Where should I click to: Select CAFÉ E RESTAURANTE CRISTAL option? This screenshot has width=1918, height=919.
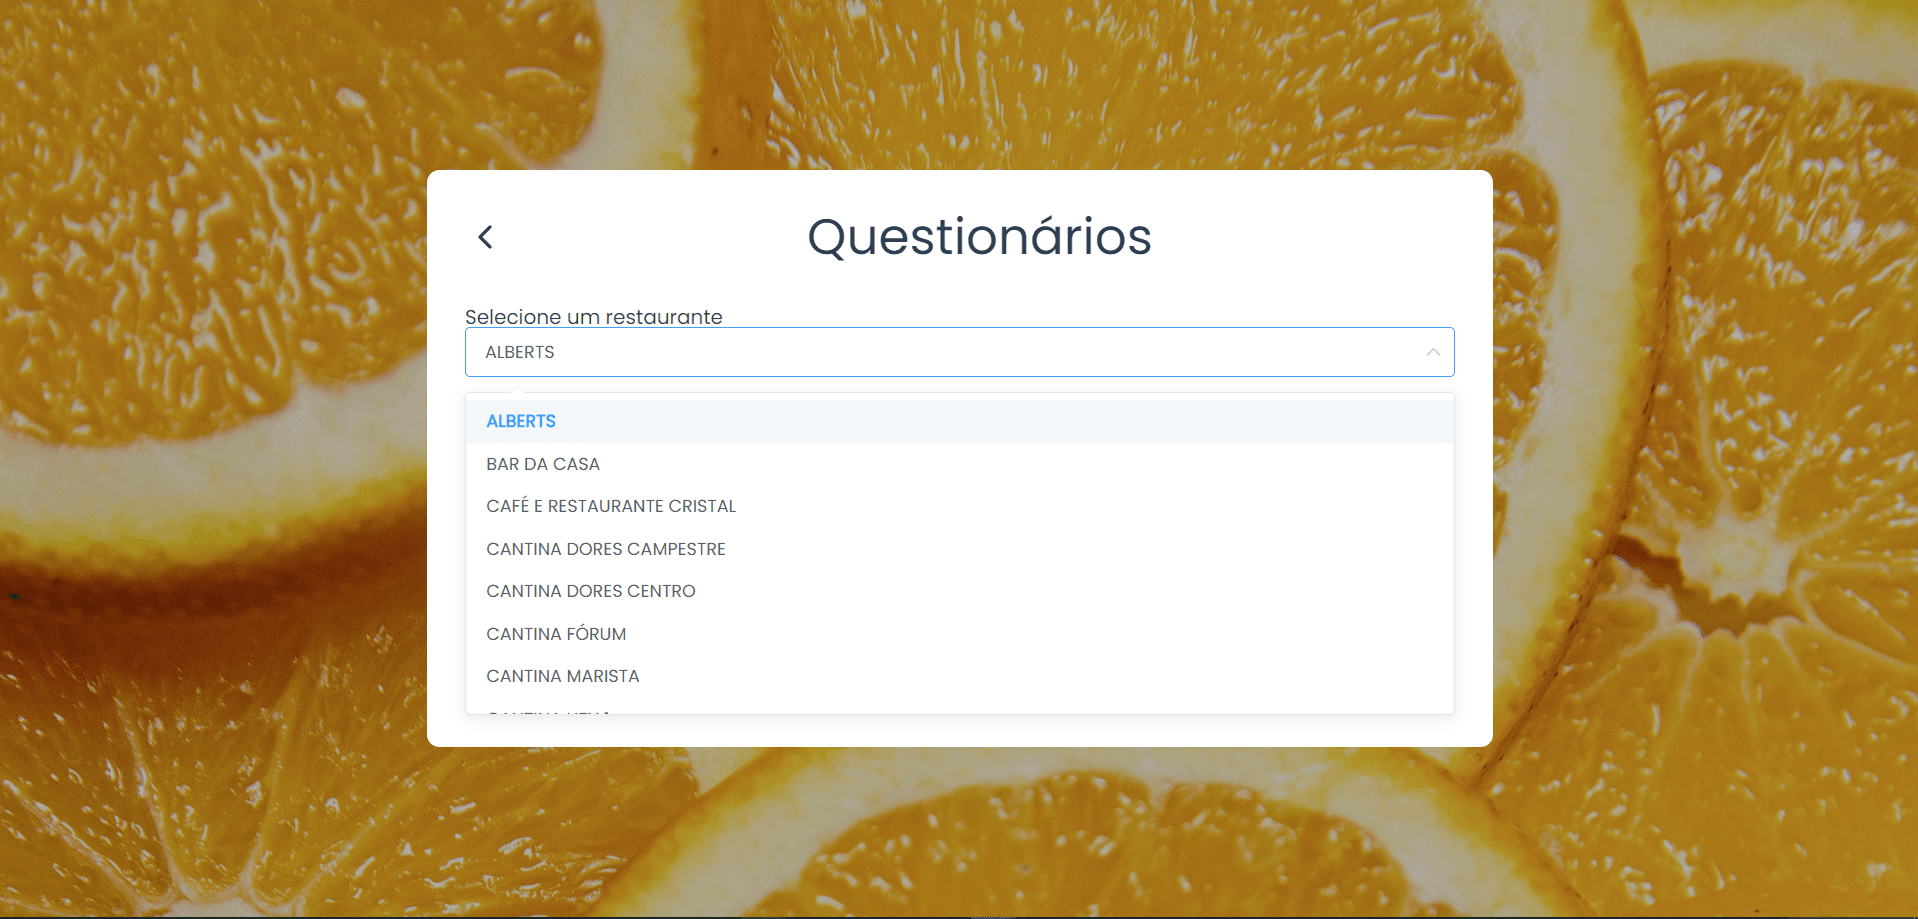pyautogui.click(x=959, y=506)
